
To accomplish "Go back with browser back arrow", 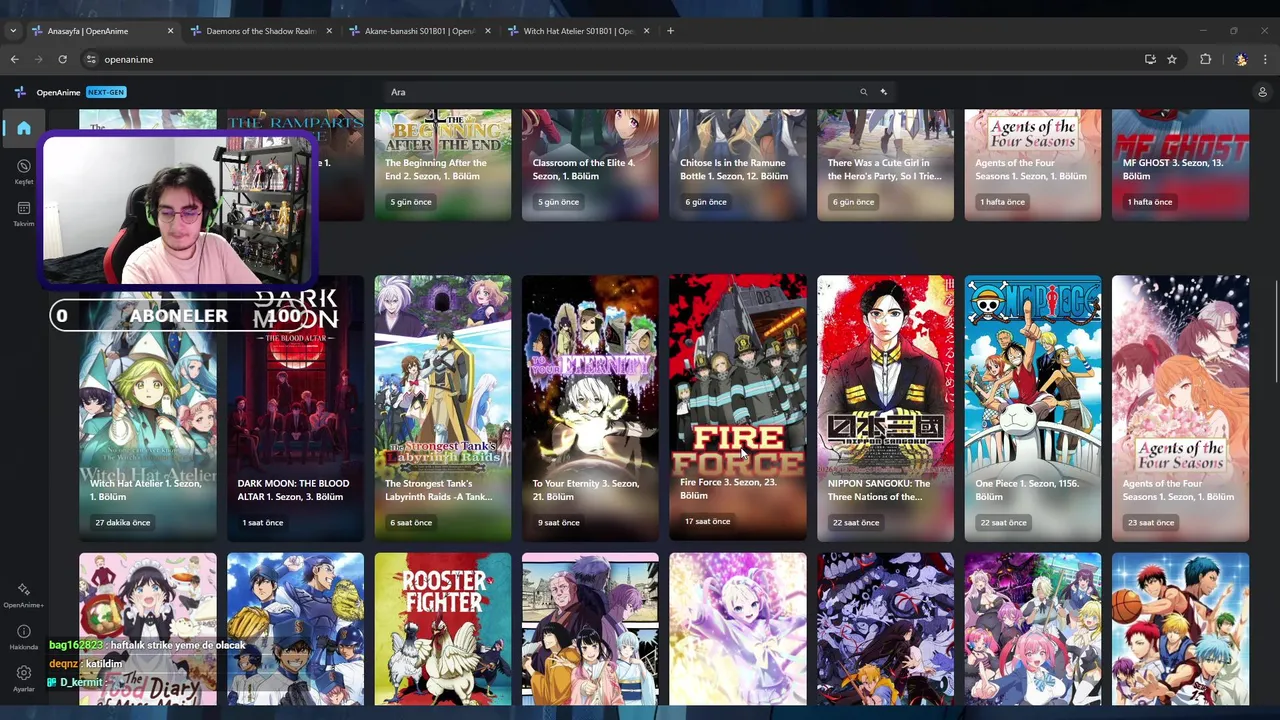I will click(15, 59).
